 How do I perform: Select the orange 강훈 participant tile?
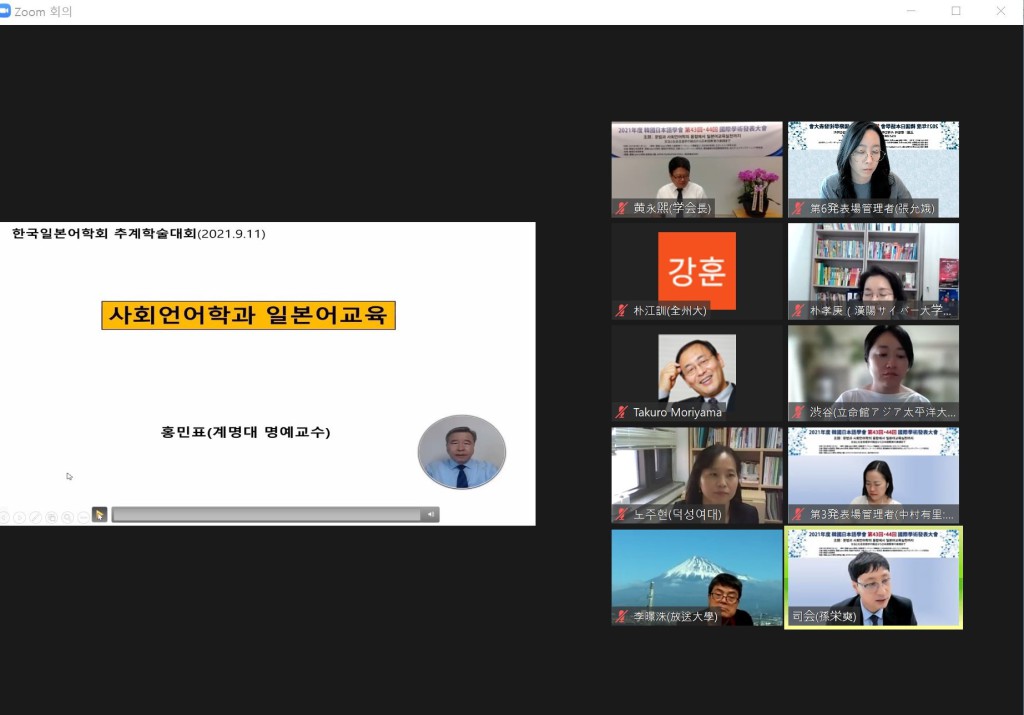click(697, 271)
